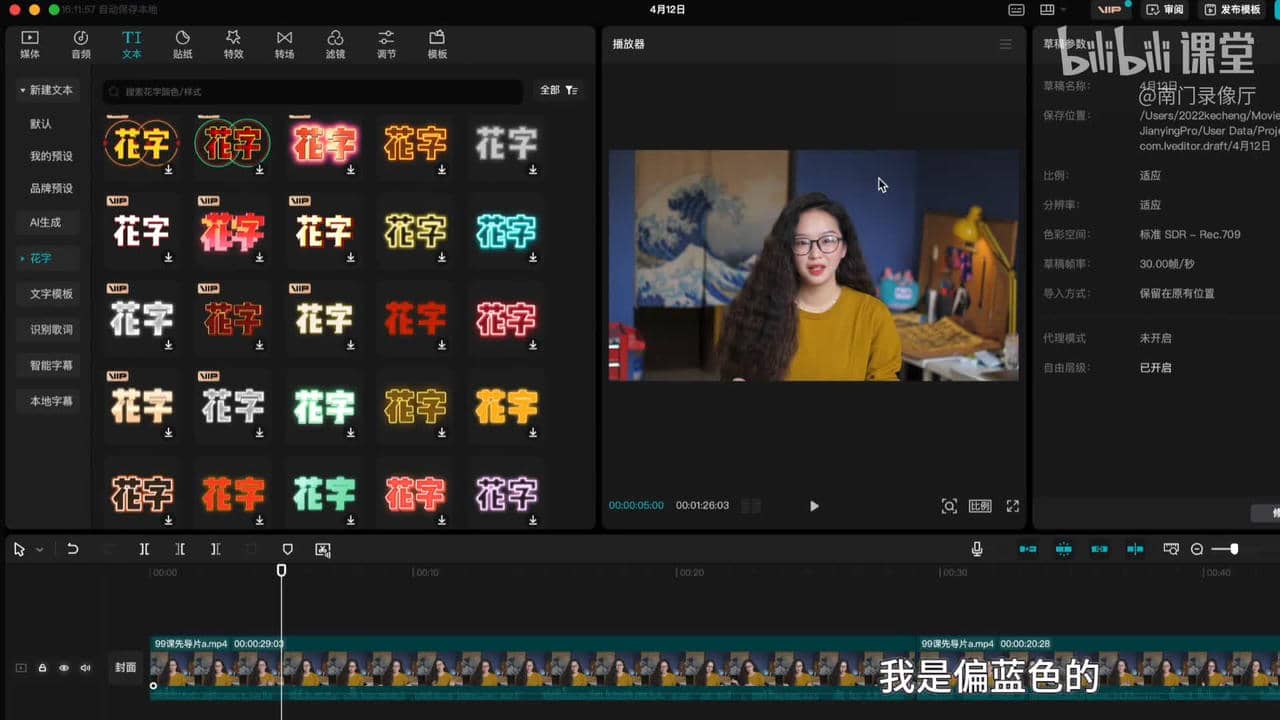Image resolution: width=1280 pixels, height=720 pixels.
Task: Click the undo icon above the timeline
Action: coord(71,549)
